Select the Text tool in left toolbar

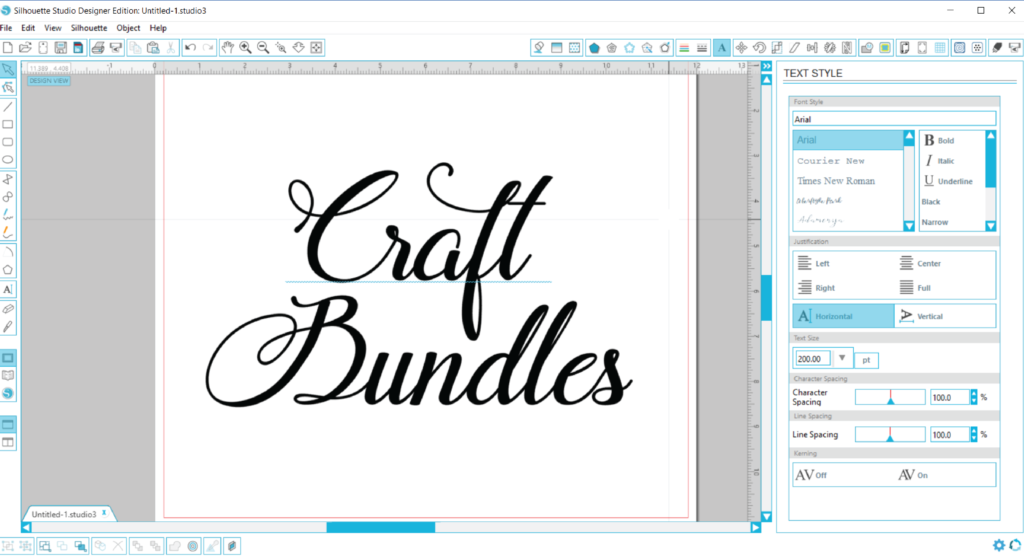point(8,289)
